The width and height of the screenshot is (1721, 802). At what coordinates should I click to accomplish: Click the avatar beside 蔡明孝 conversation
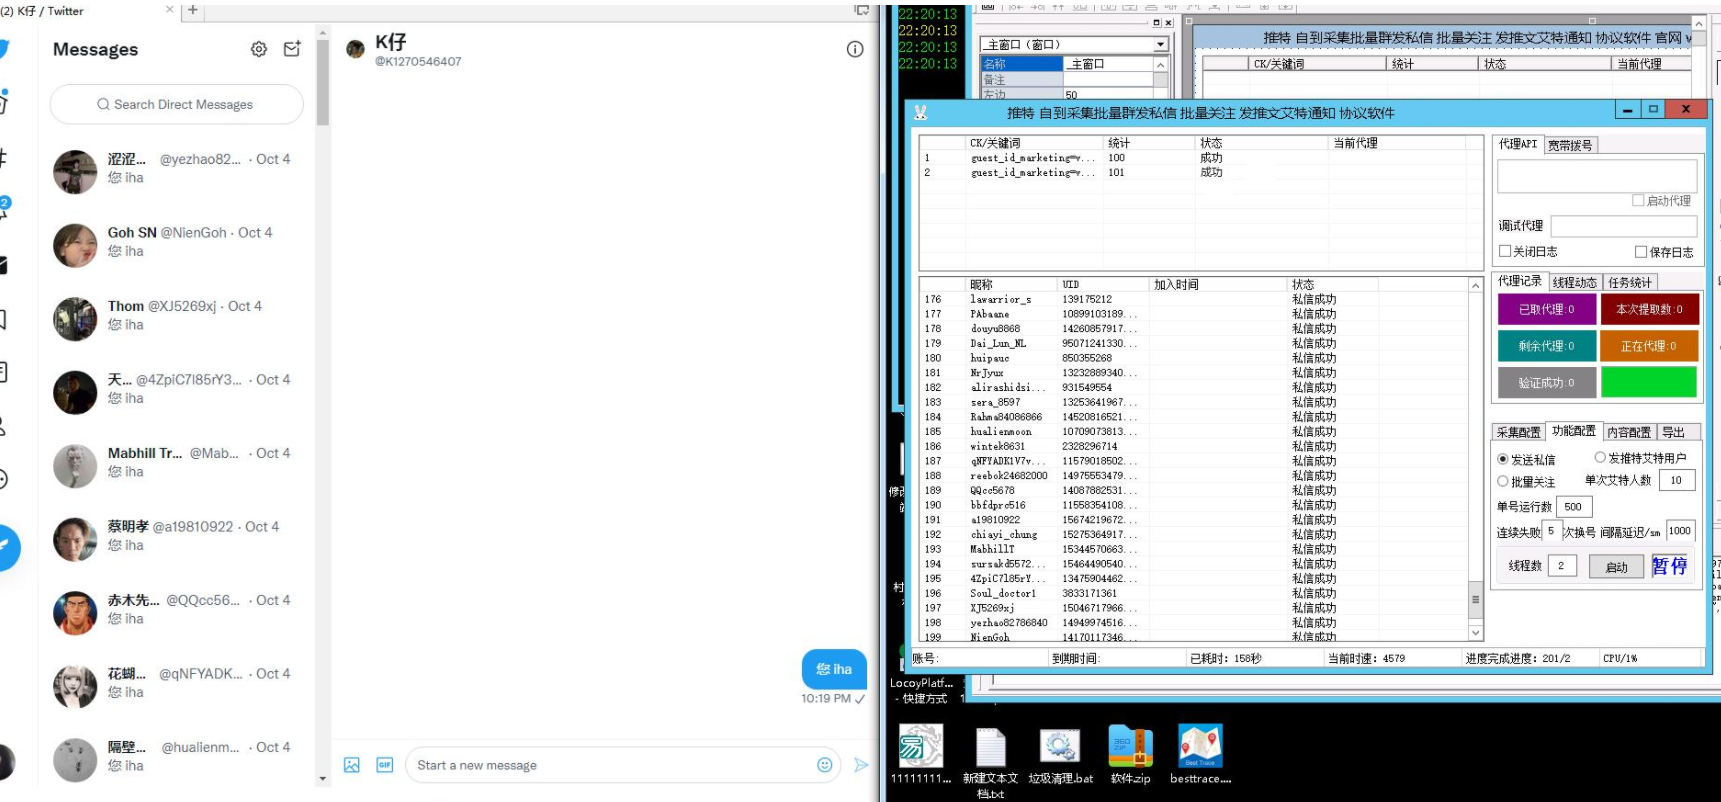pos(75,540)
